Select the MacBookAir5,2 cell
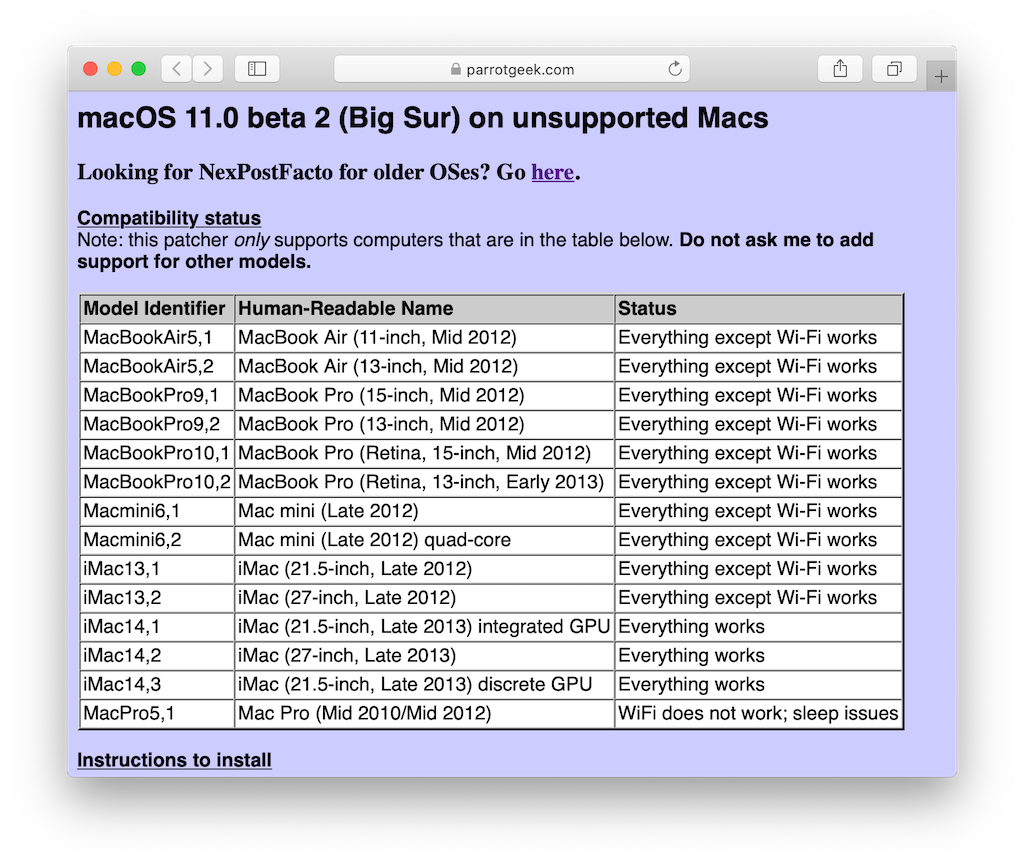This screenshot has height=866, width=1024. tap(157, 366)
